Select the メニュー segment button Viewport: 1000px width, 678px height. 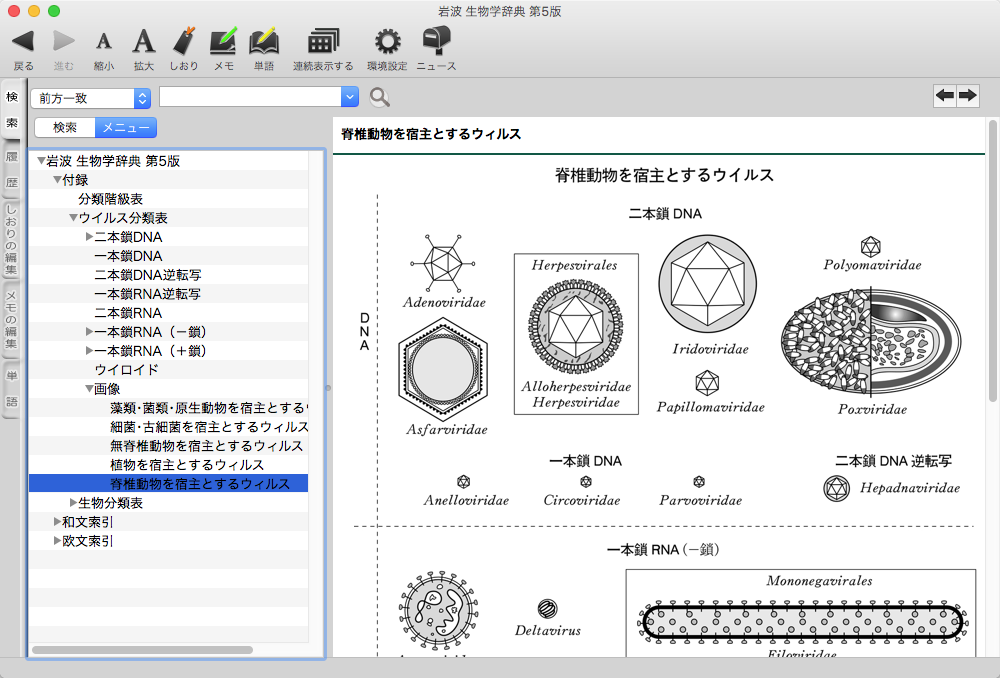click(126, 127)
